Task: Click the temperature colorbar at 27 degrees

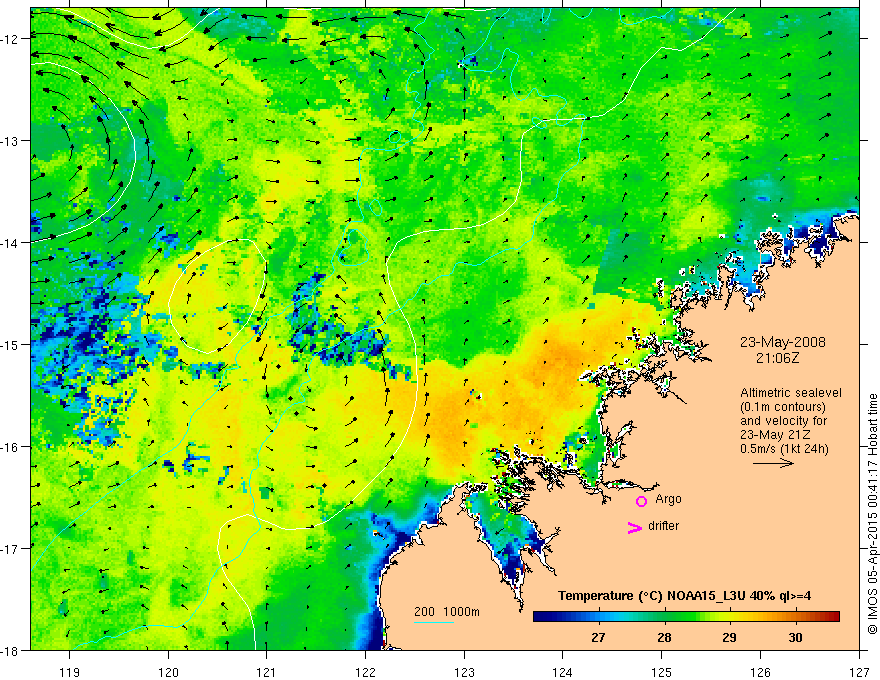Action: pyautogui.click(x=599, y=617)
